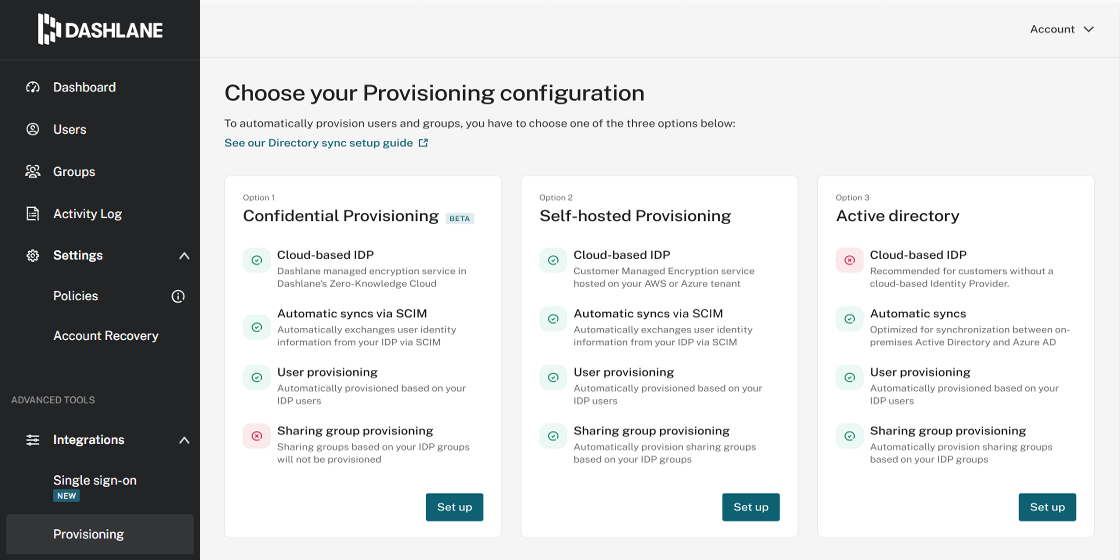Click the Activity Log document icon
The image size is (1120, 560).
click(x=33, y=214)
